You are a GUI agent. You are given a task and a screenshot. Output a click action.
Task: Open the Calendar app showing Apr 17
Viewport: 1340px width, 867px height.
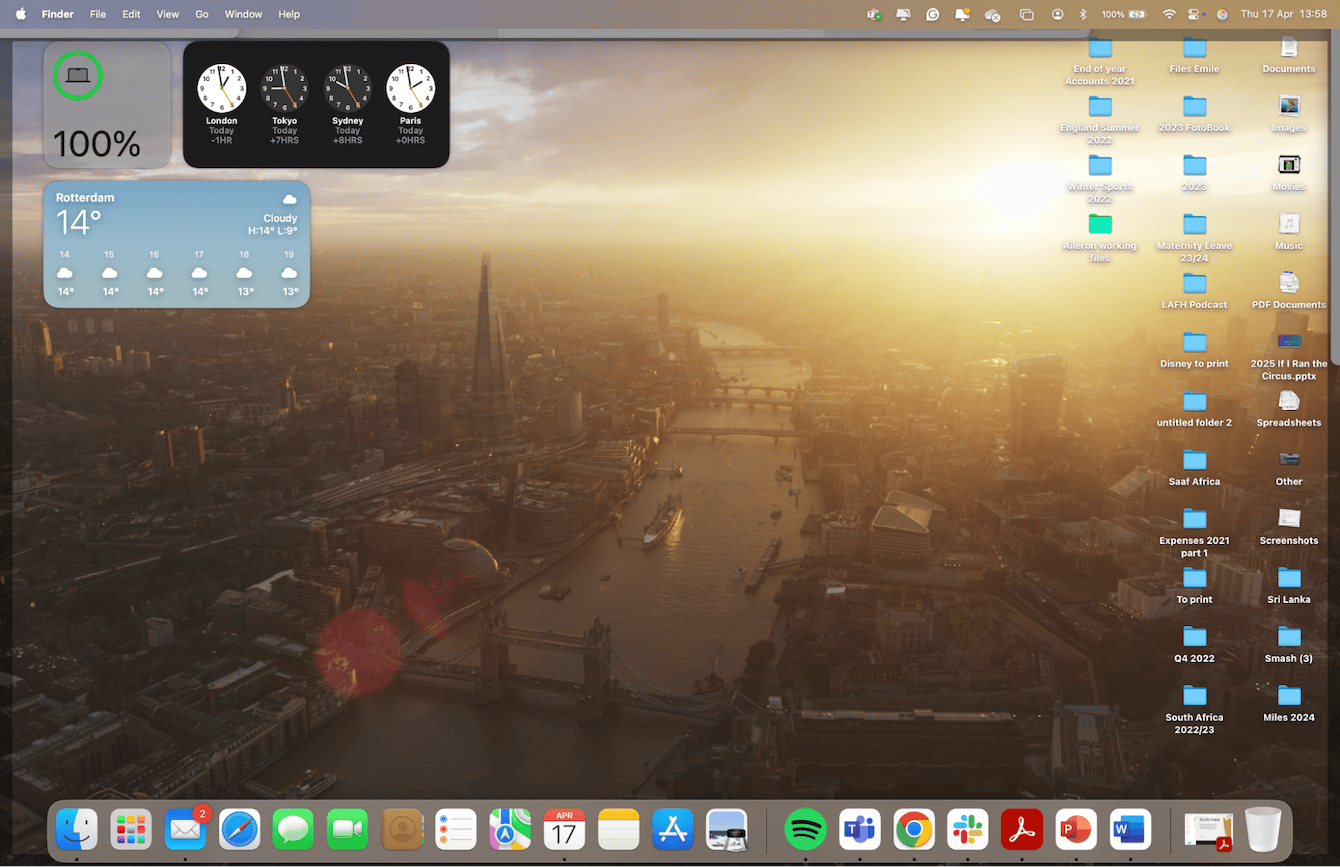[x=563, y=829]
